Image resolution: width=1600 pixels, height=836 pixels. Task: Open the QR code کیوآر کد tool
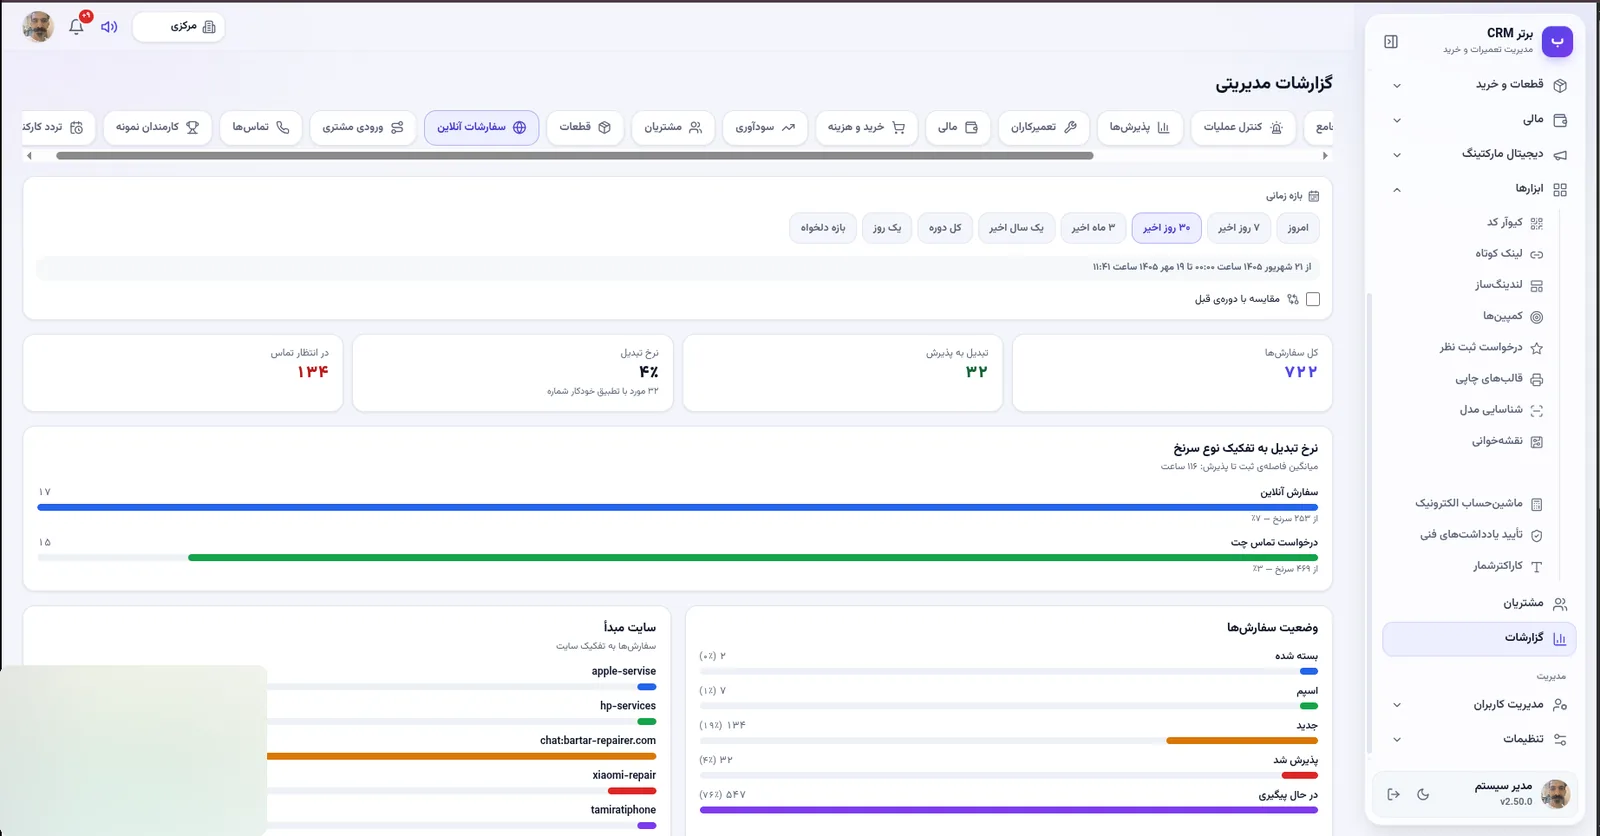tap(1514, 223)
